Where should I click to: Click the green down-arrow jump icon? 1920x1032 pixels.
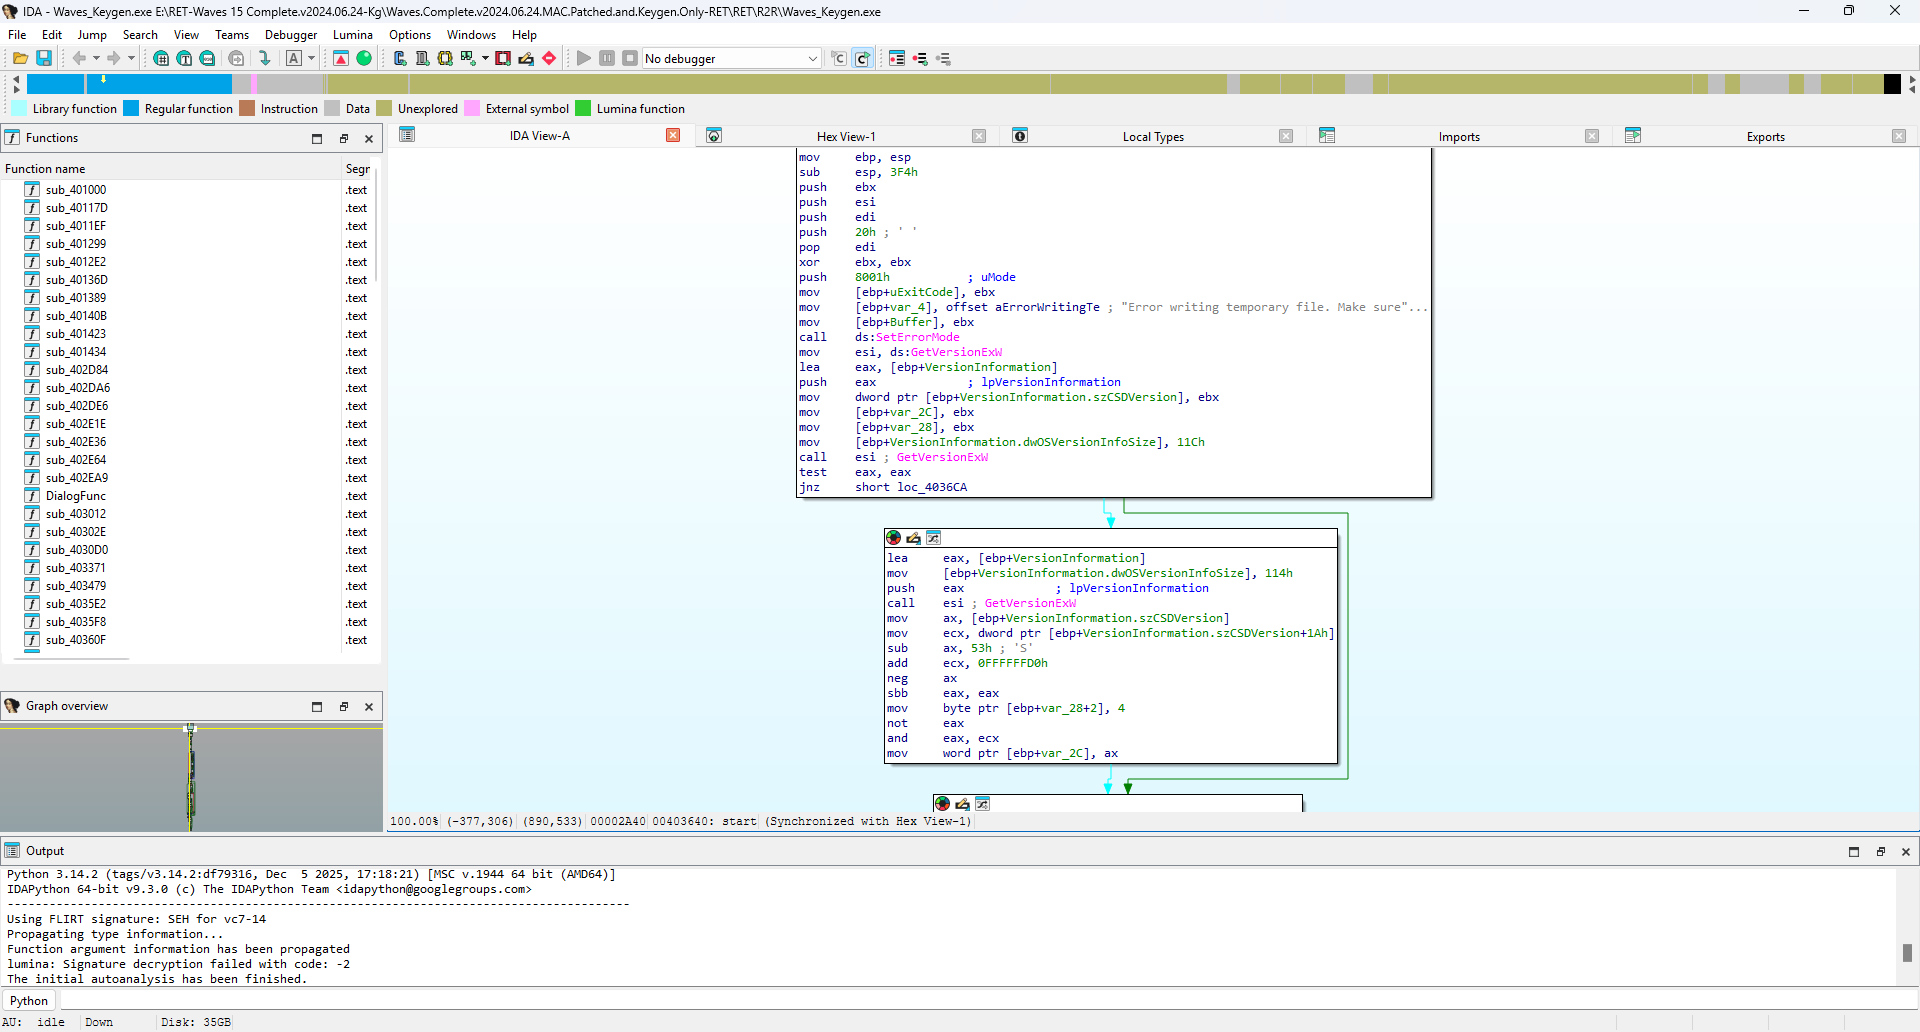tap(265, 59)
